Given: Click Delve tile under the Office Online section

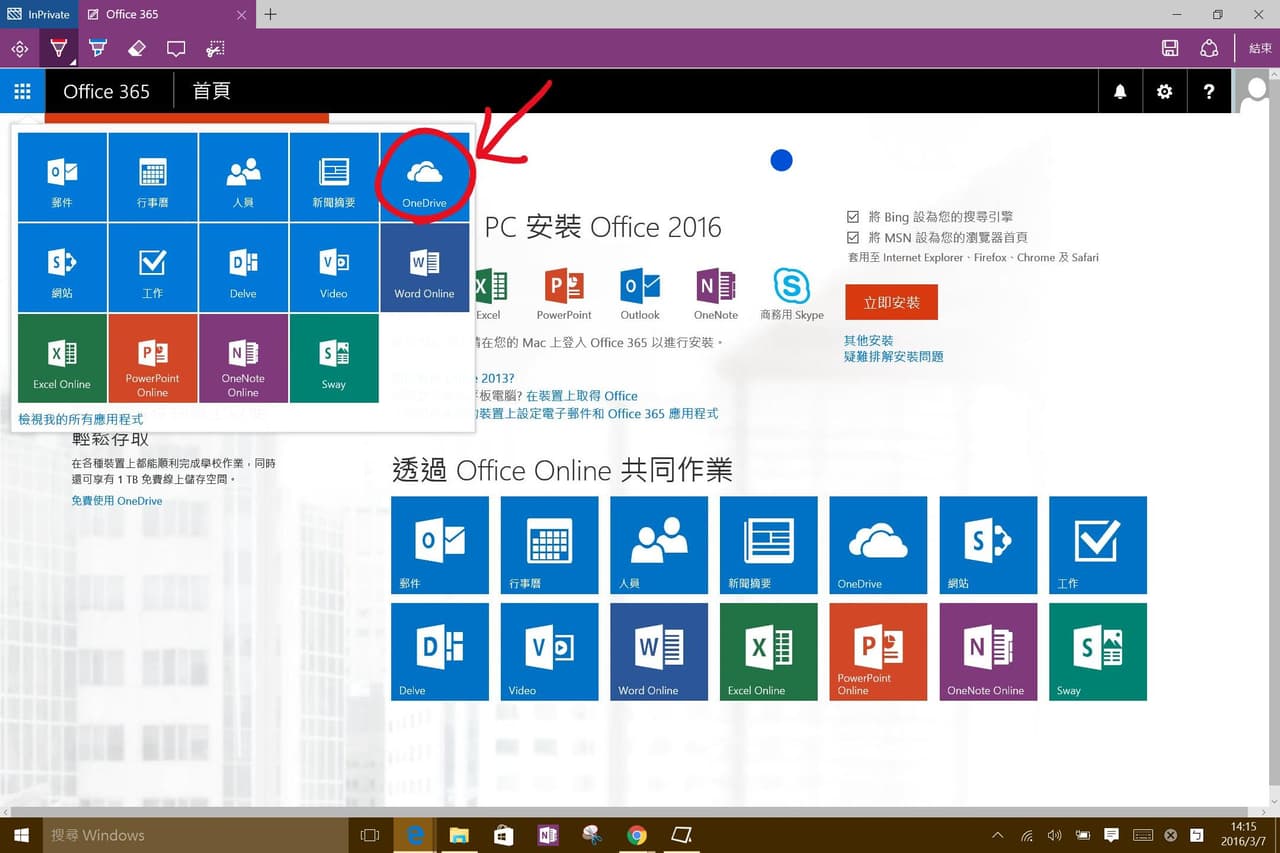Looking at the screenshot, I should coord(440,652).
